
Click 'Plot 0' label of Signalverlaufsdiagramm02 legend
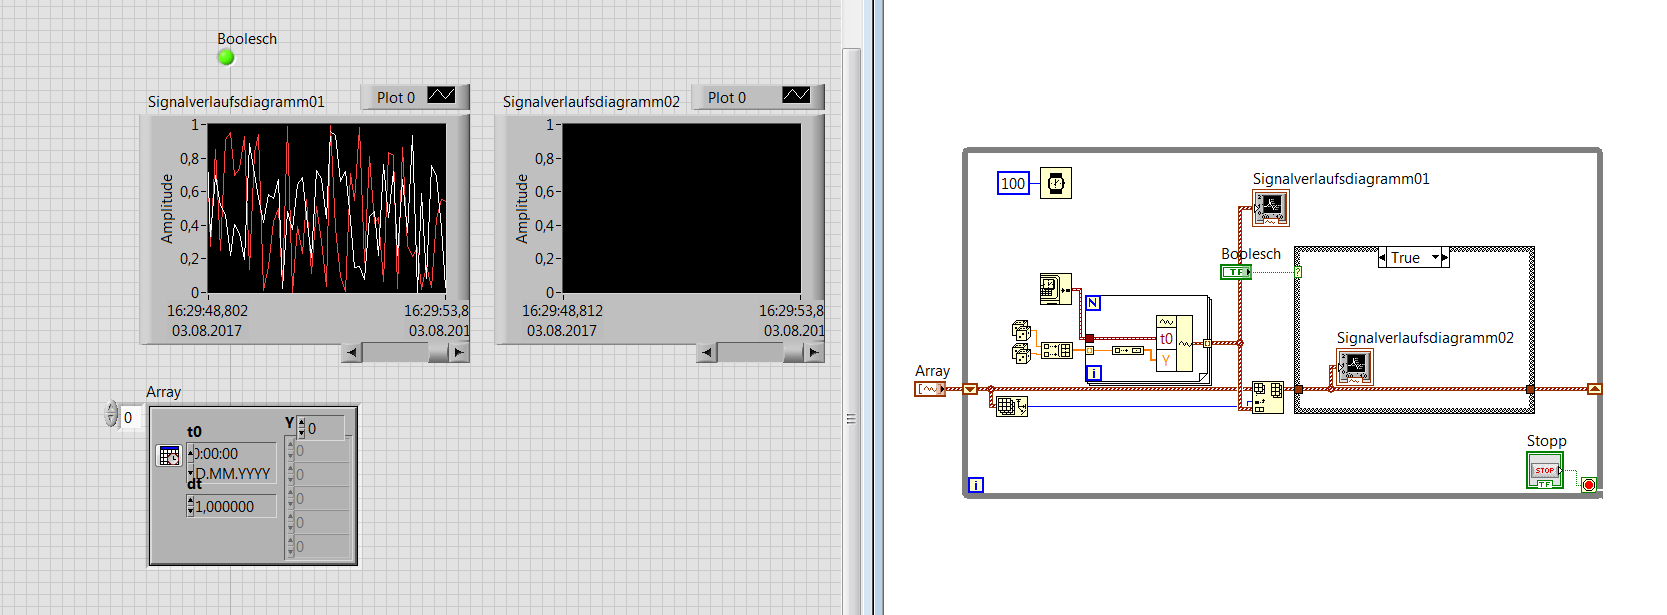[x=727, y=97]
